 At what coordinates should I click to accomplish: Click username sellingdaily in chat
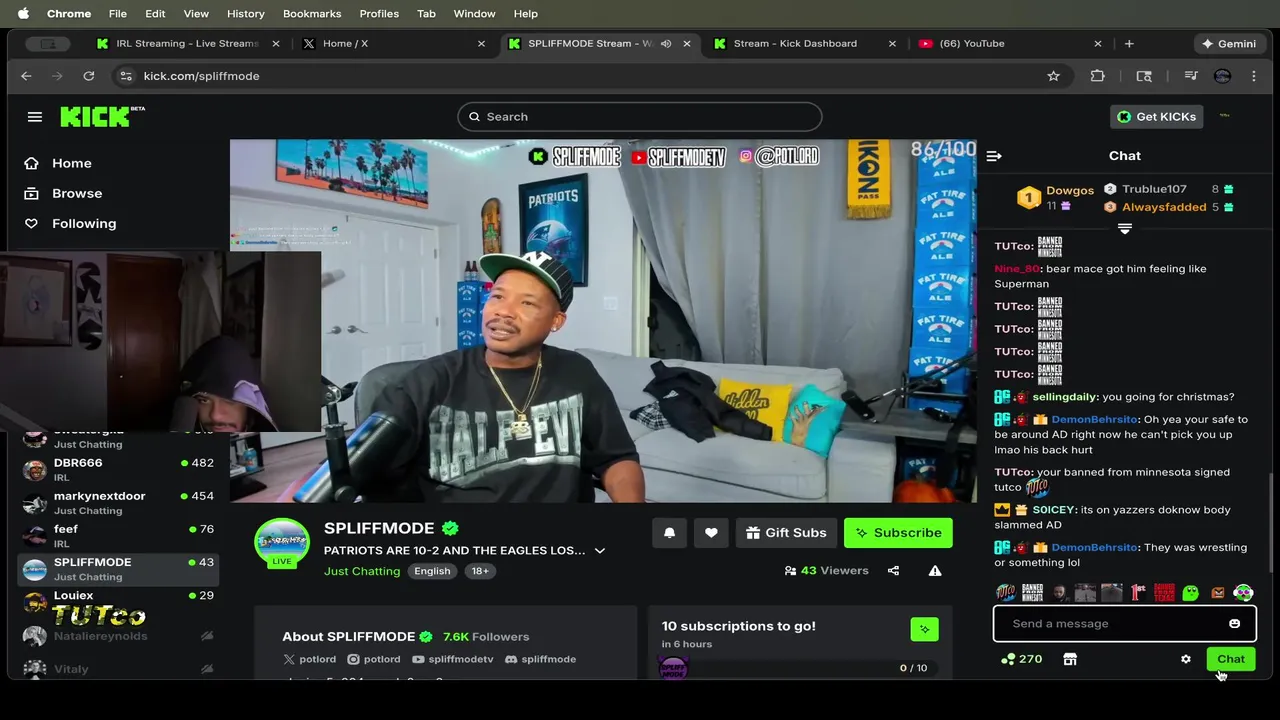[x=1065, y=397]
